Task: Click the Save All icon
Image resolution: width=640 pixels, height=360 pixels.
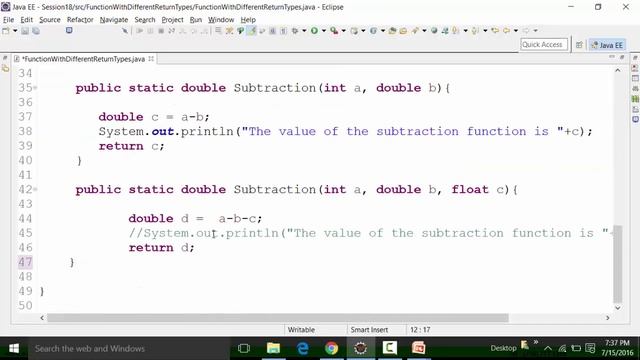Action: click(x=36, y=31)
